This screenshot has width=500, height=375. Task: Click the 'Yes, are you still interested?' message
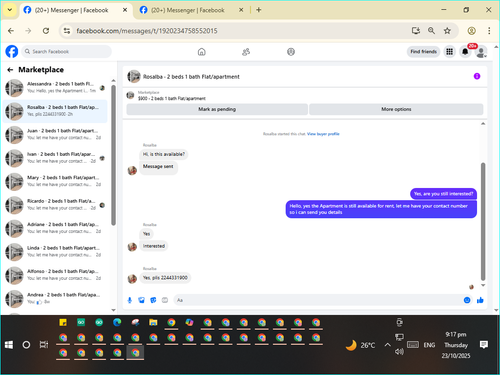tap(443, 194)
